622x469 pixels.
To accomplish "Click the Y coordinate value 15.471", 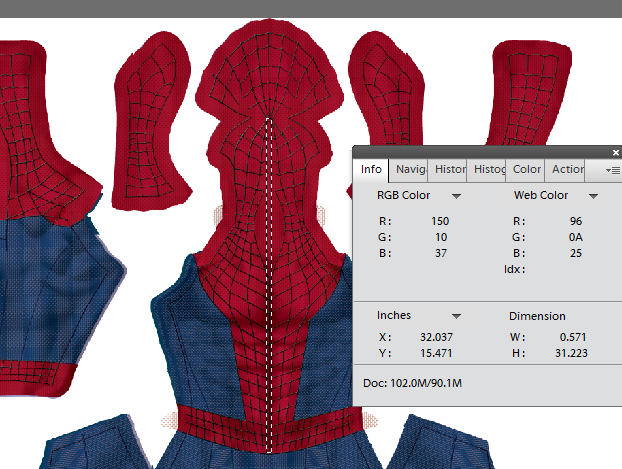I will point(436,353).
